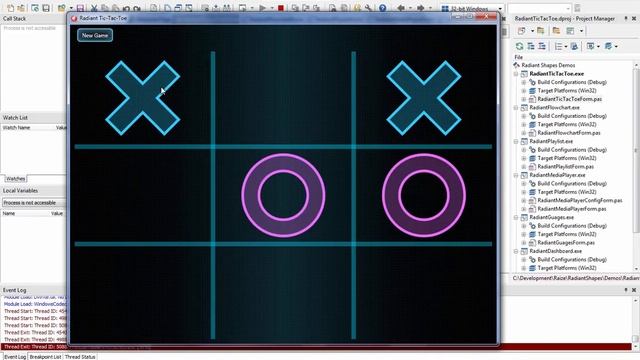Viewport: 640px width, 360px height.
Task: Click the open folder icon in Project Manager
Action: tap(541, 31)
